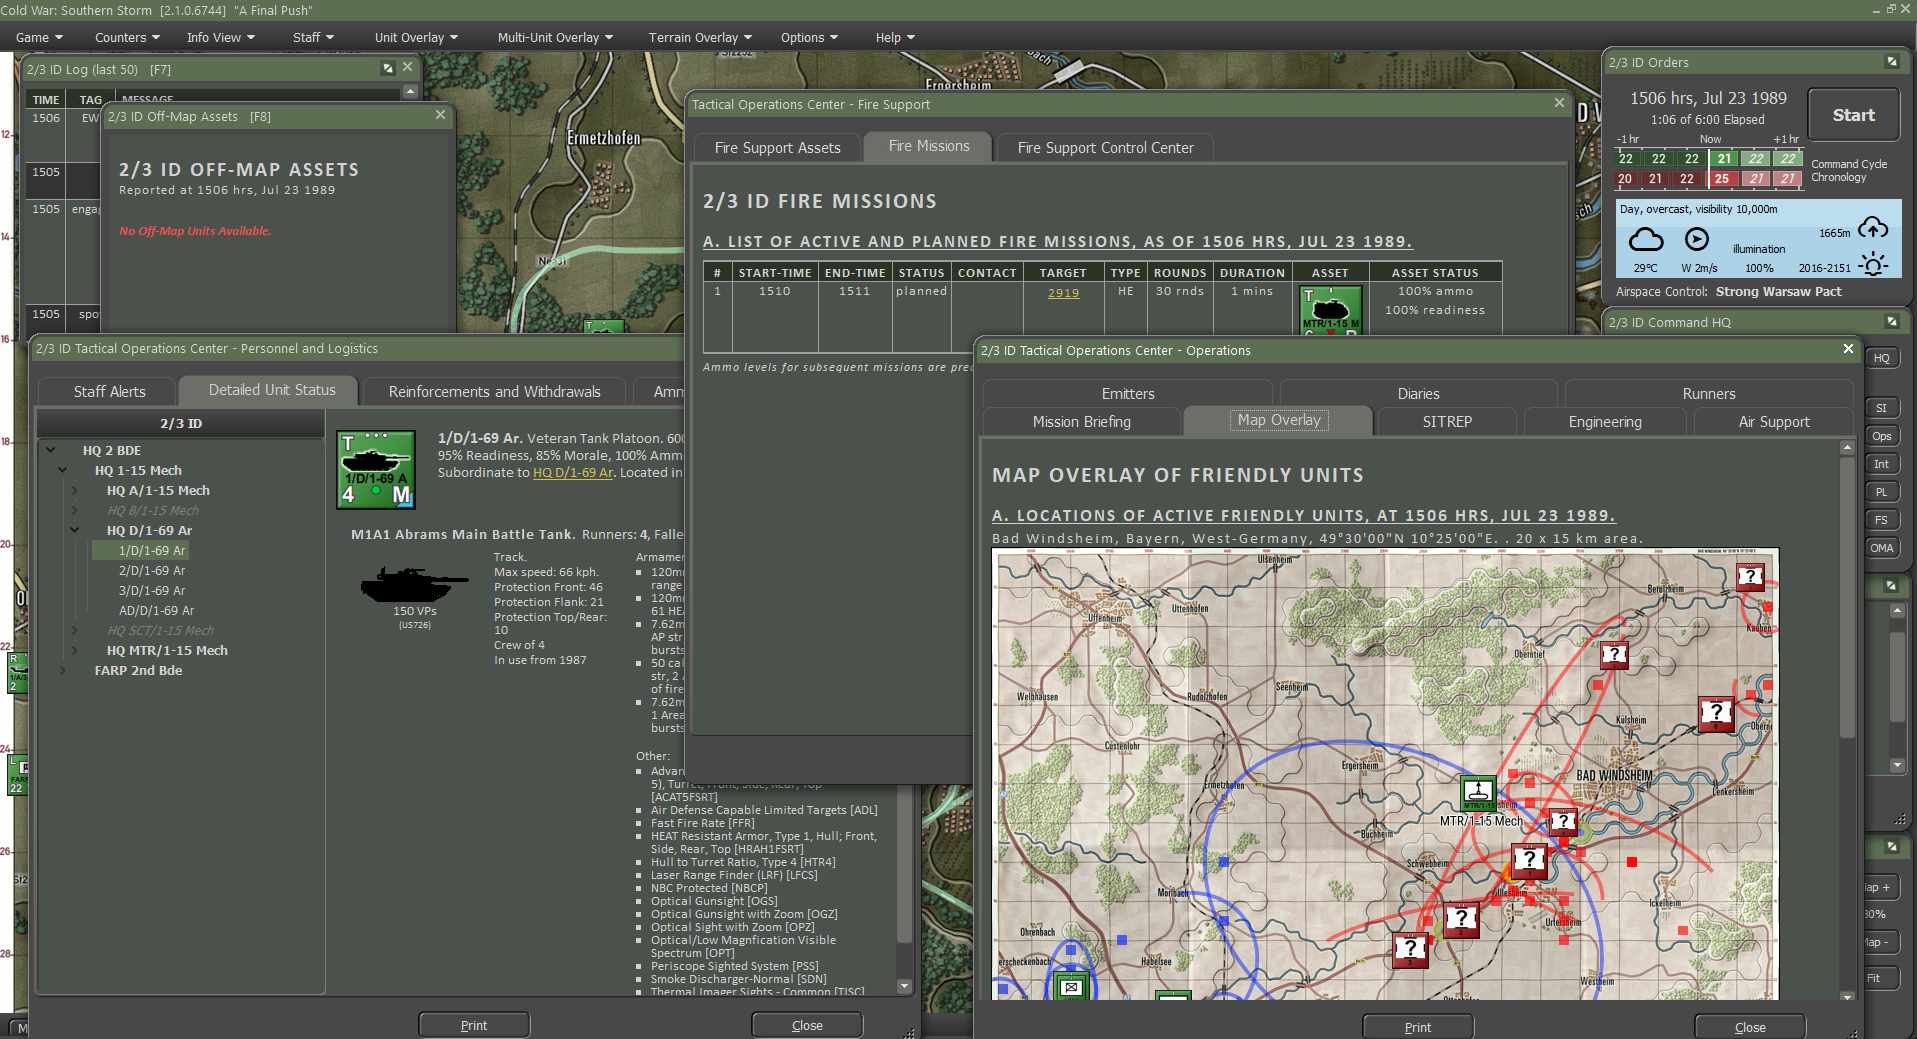Image resolution: width=1917 pixels, height=1039 pixels.
Task: Expand the FARP 2nd Bde tree node
Action: 63,670
